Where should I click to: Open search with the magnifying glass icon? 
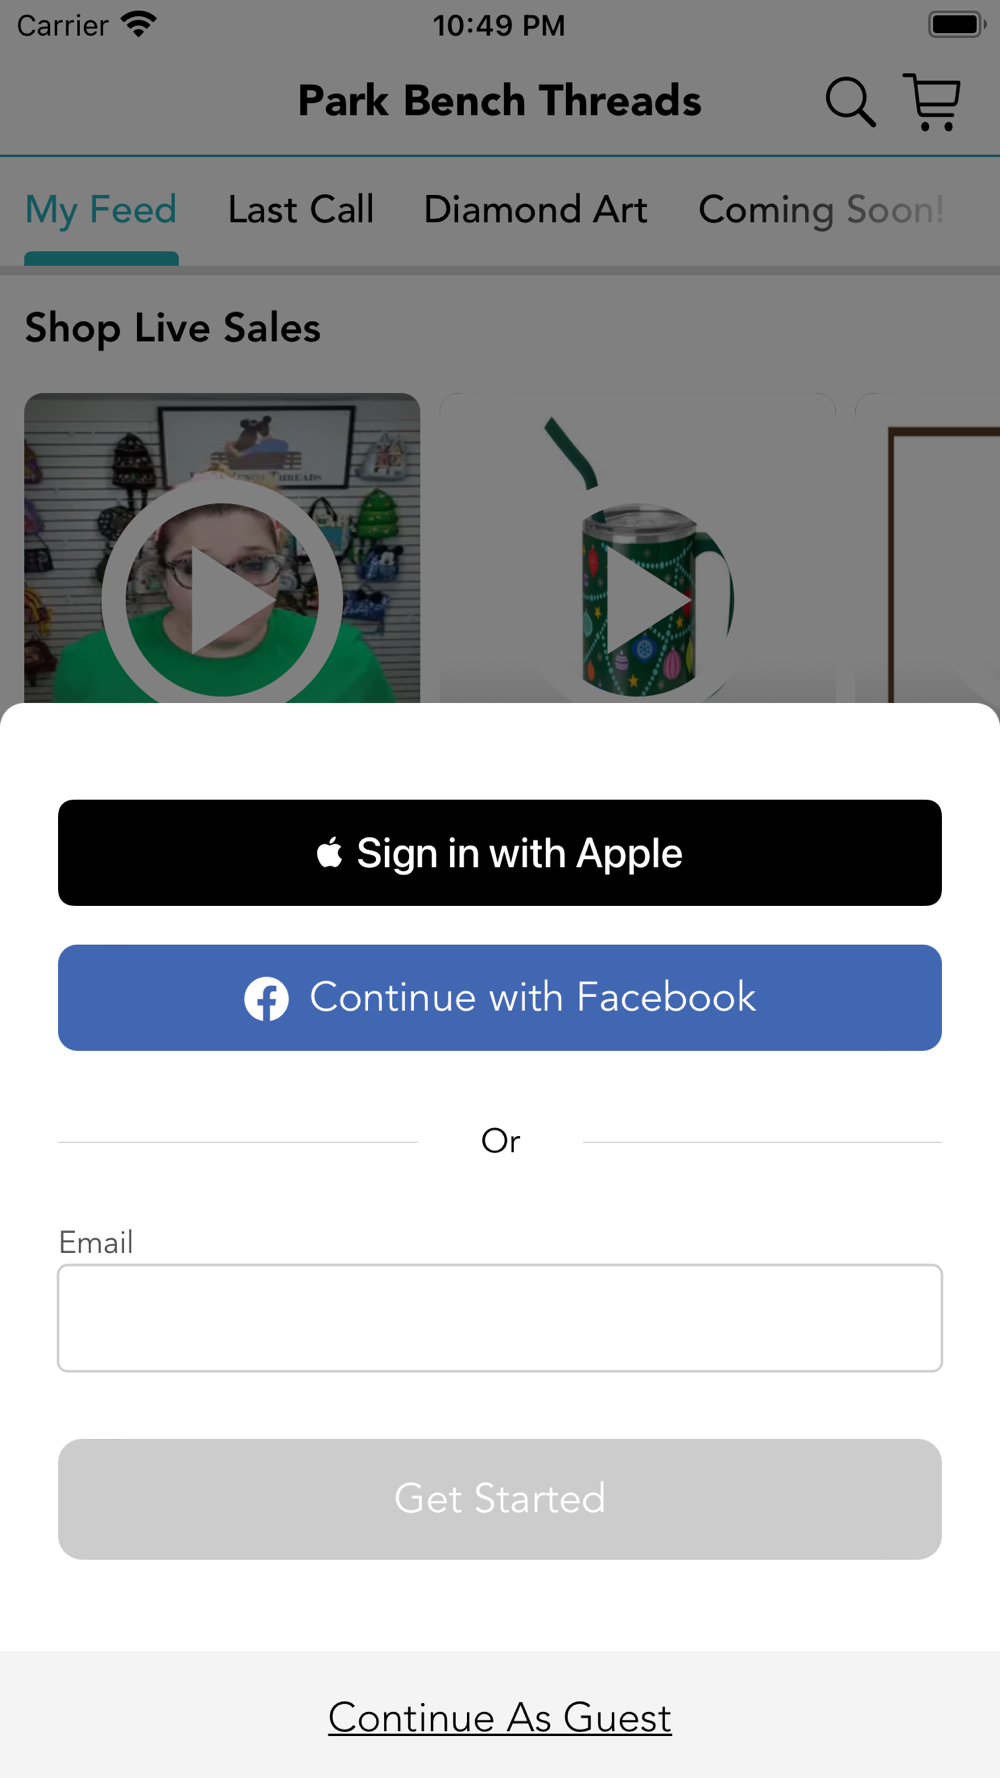click(850, 102)
